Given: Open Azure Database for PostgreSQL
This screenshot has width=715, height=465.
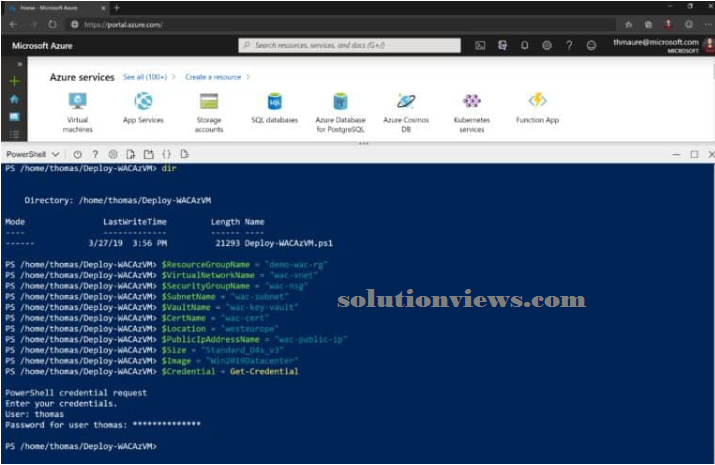Looking at the screenshot, I should click(340, 112).
